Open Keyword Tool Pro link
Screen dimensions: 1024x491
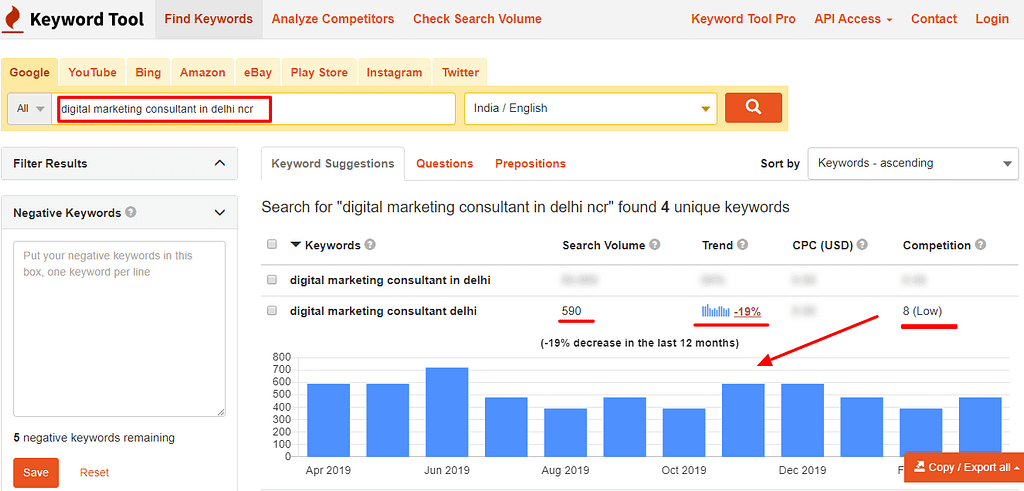coord(743,19)
